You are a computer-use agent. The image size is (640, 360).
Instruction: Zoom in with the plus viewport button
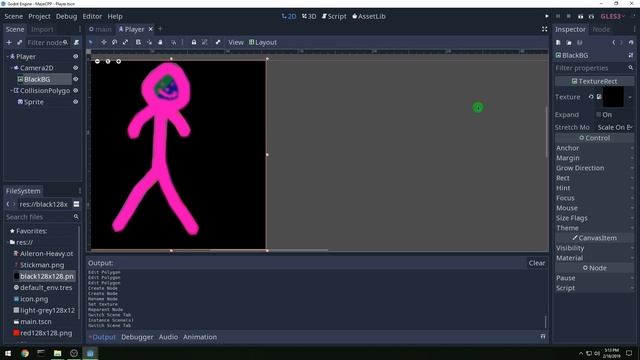pyautogui.click(x=118, y=61)
